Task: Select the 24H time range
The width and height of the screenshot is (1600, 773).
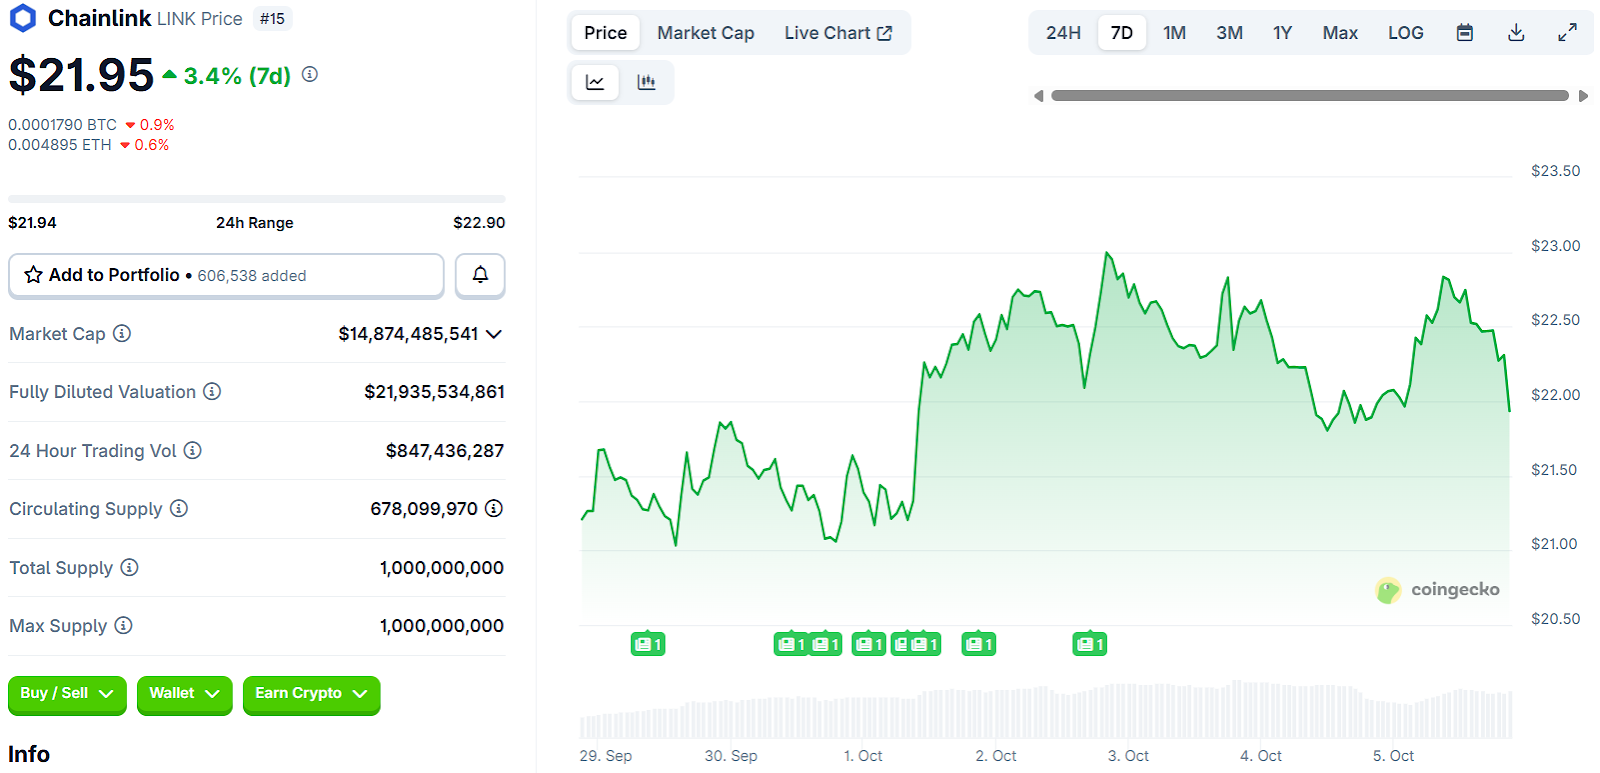Action: click(x=1063, y=33)
